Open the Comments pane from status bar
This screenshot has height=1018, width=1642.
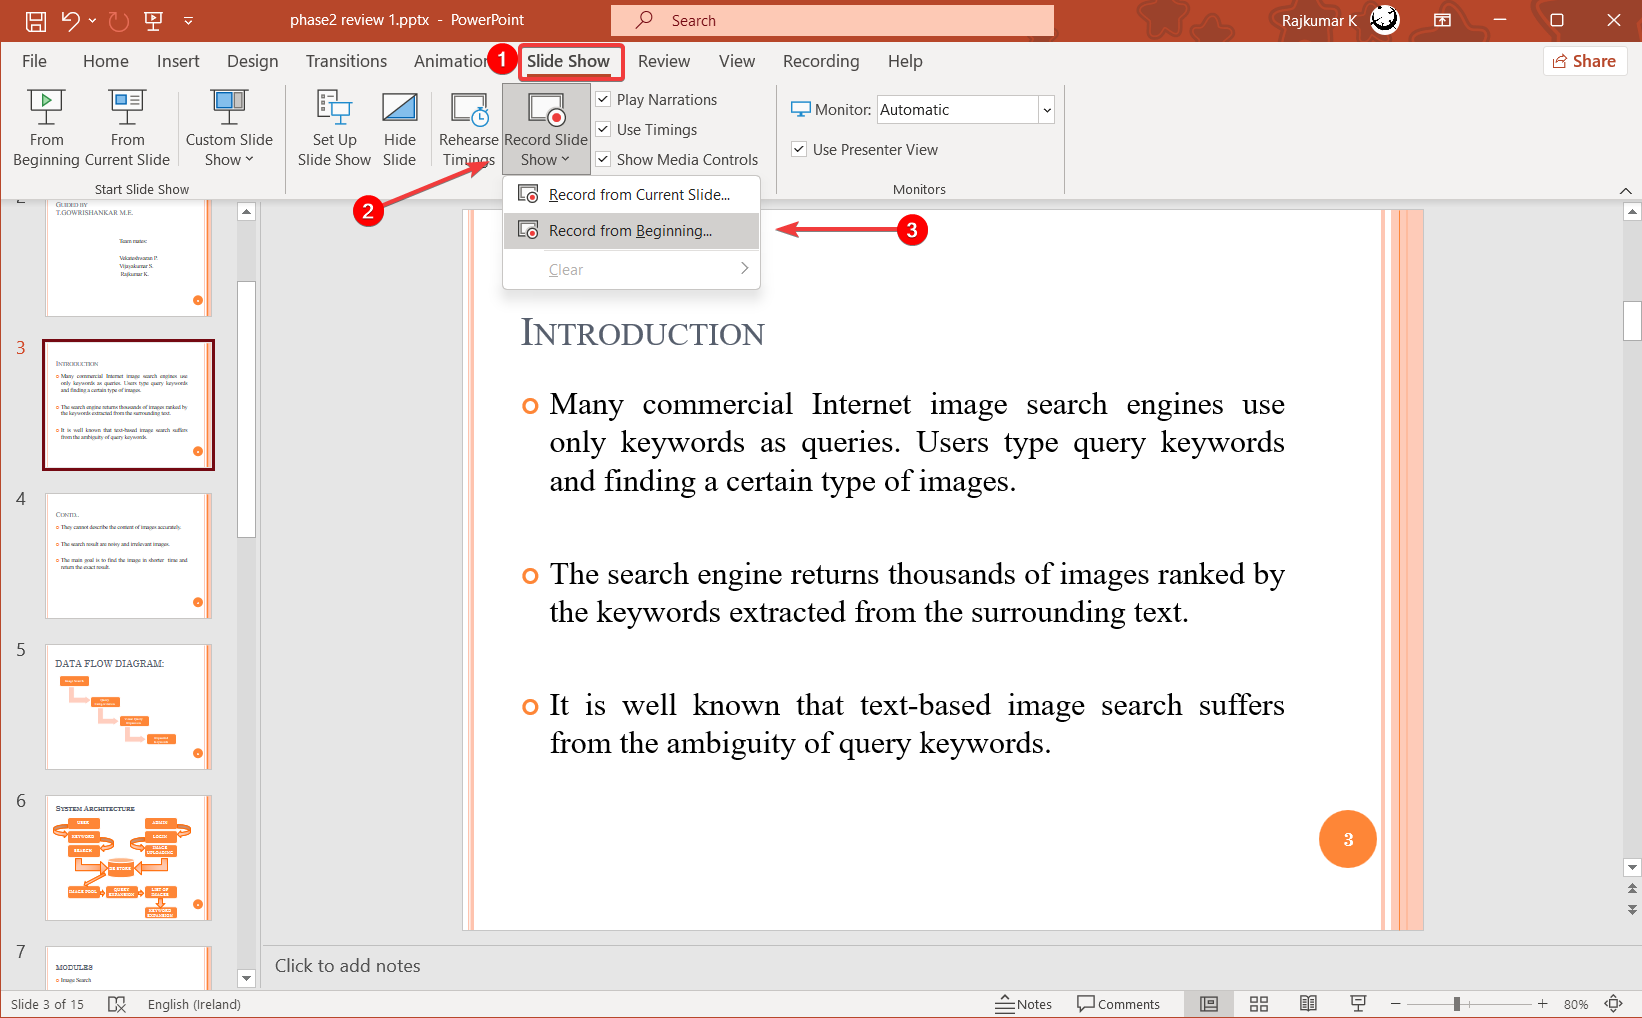click(1118, 1004)
